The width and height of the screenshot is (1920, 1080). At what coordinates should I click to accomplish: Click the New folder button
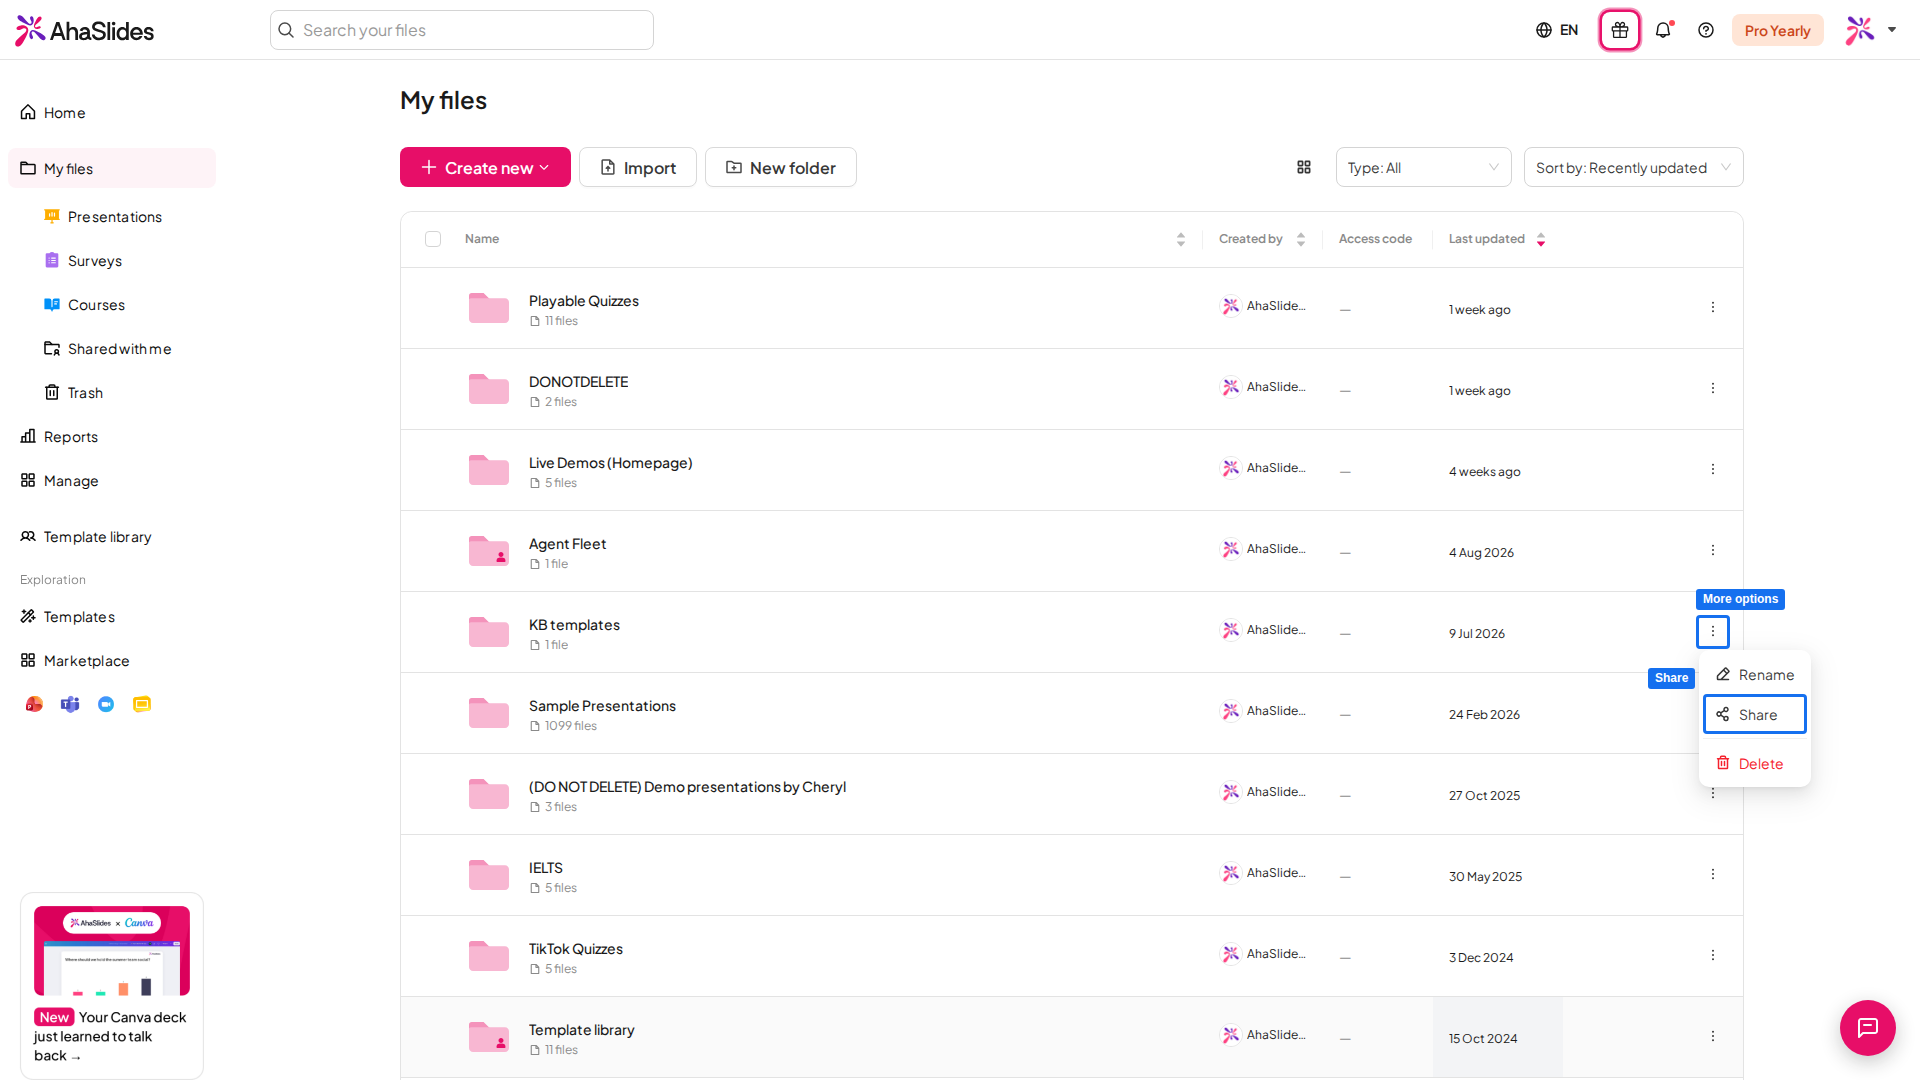781,167
